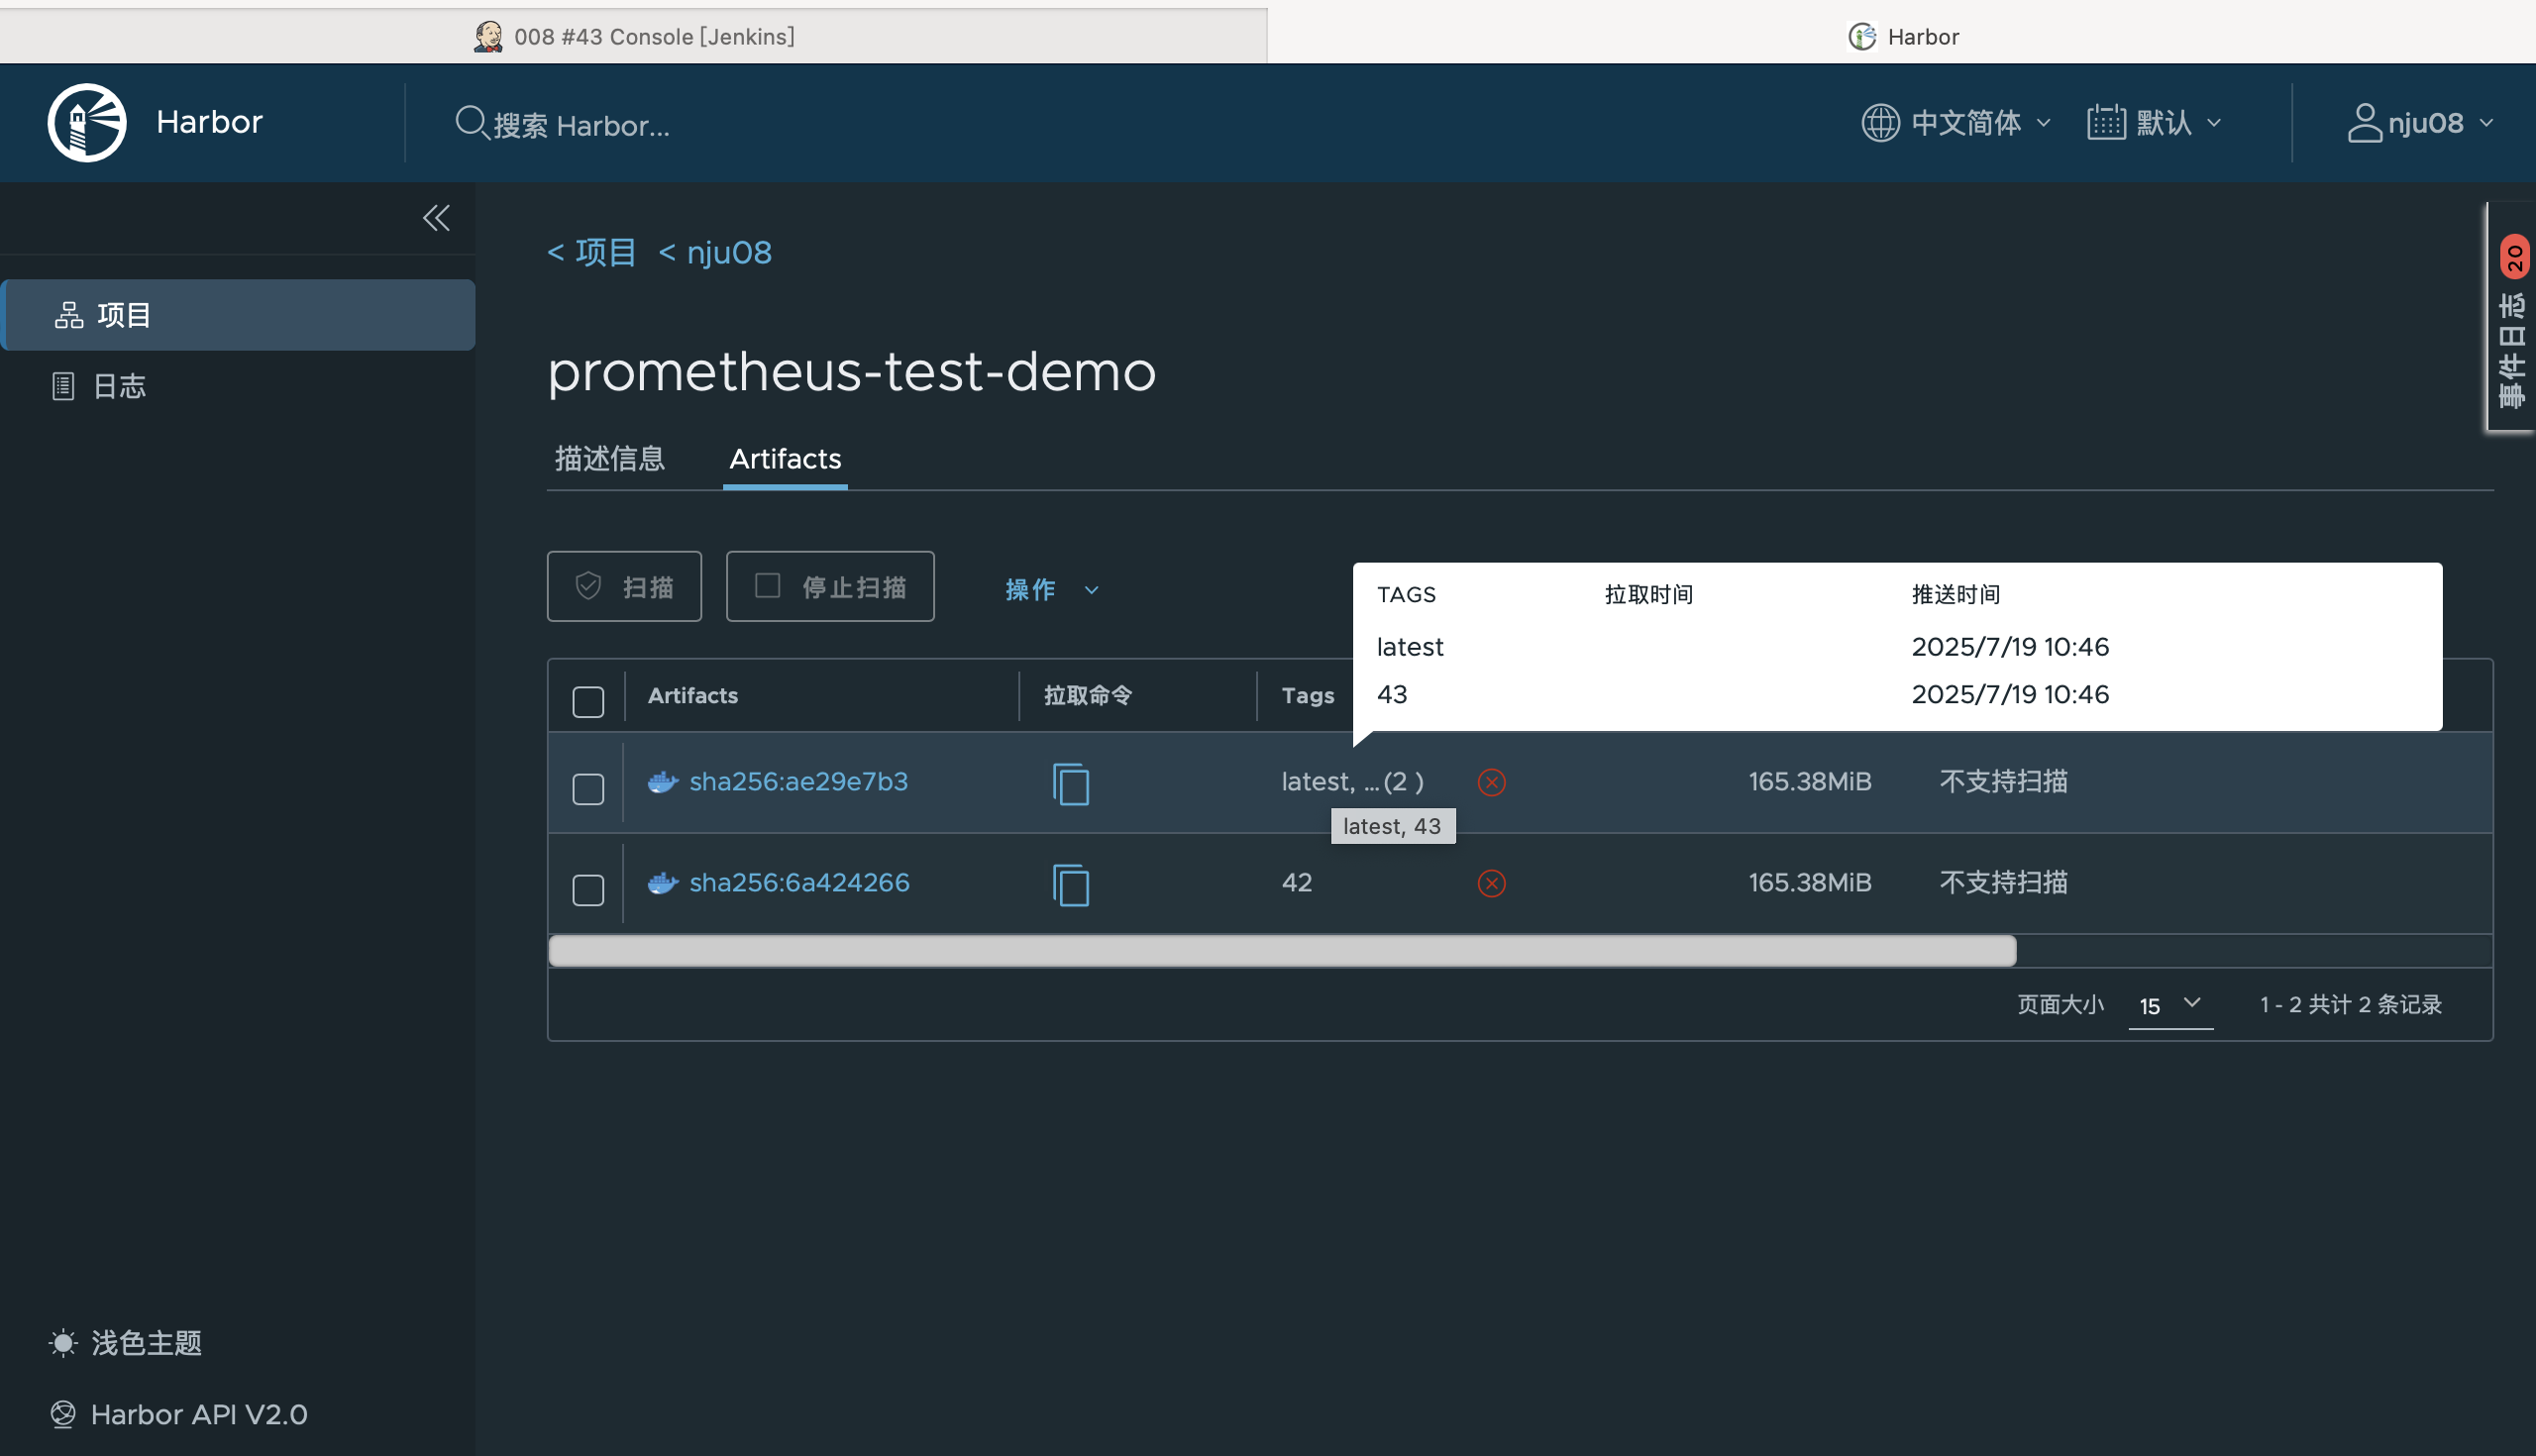Click the Tags column header
Screen dimensions: 2536x1456
click(1308, 695)
